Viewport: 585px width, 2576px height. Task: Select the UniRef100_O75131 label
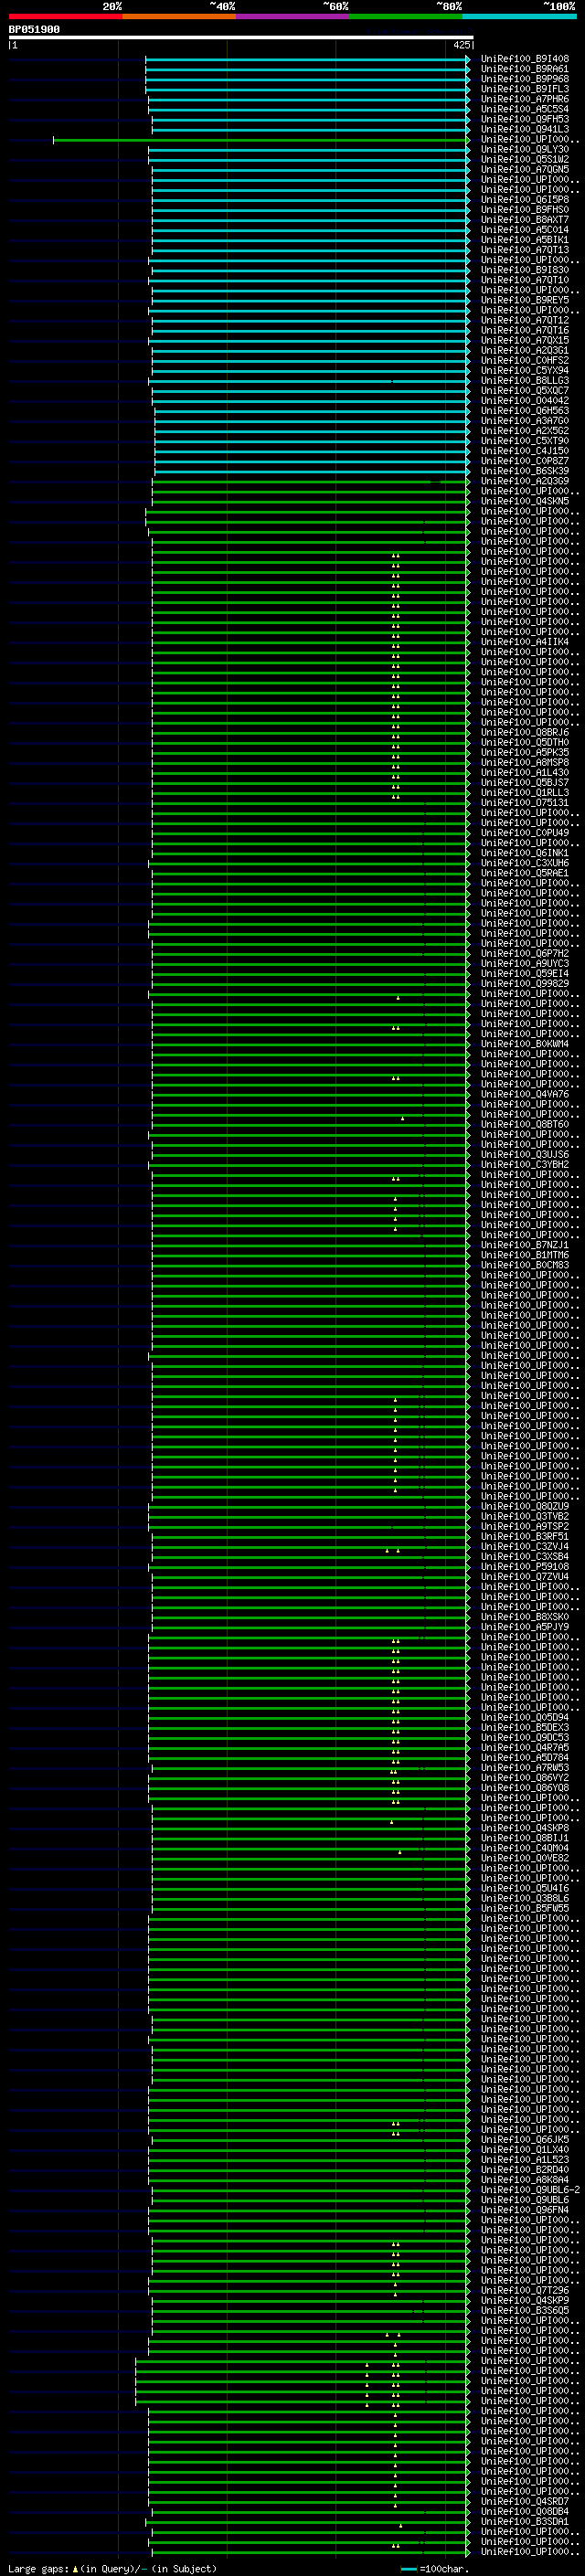pos(525,803)
